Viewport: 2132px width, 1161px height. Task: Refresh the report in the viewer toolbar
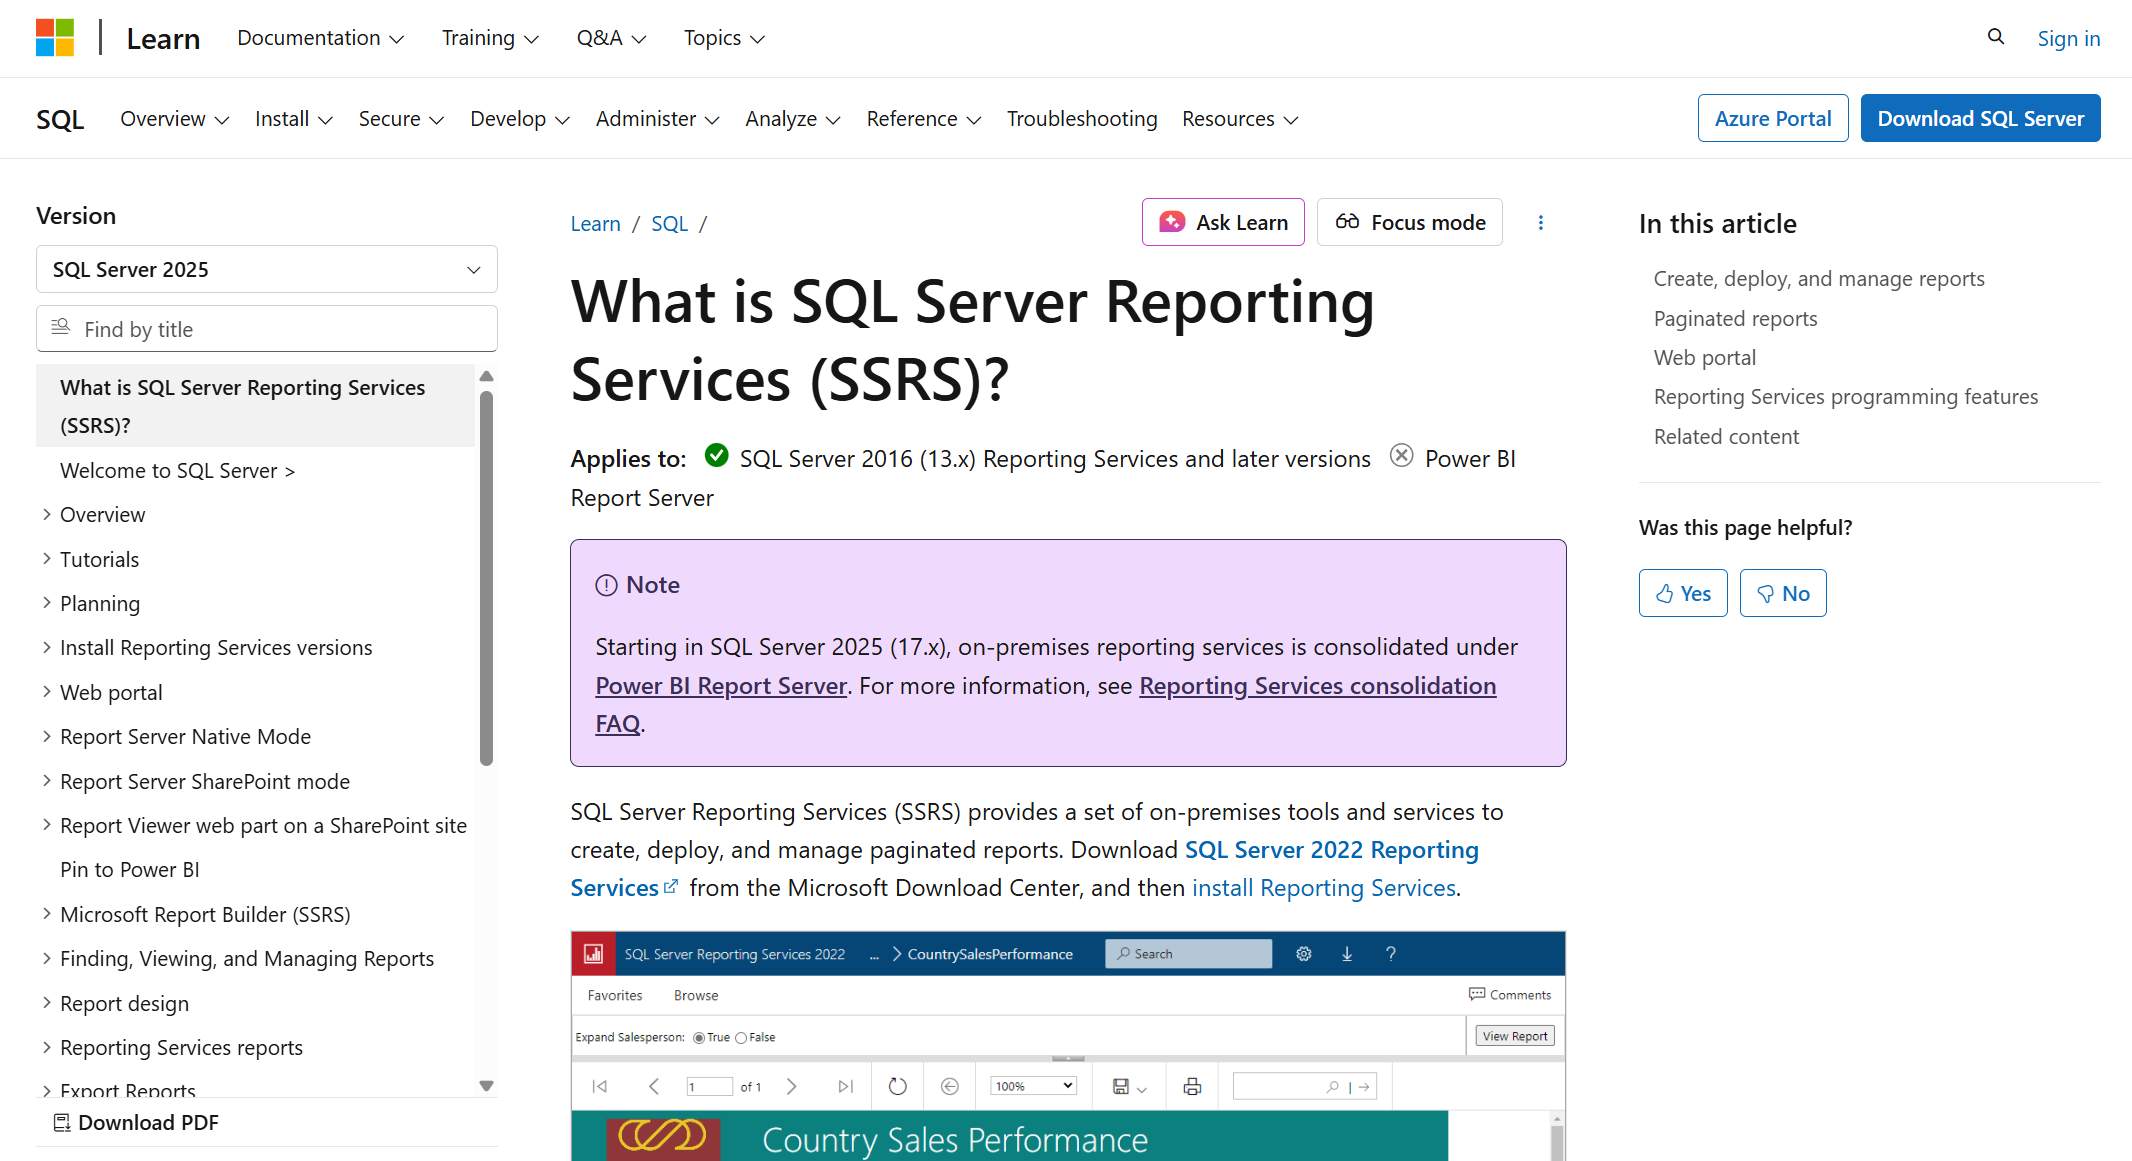897,1085
